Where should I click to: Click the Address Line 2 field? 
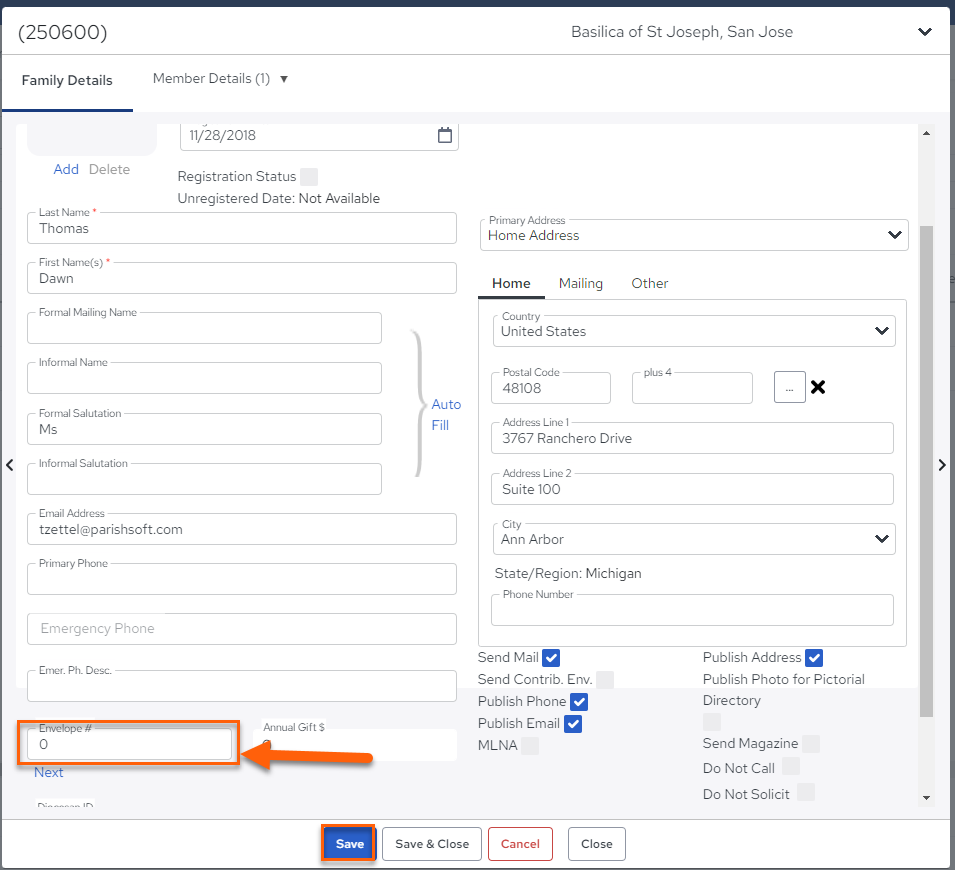pyautogui.click(x=692, y=489)
